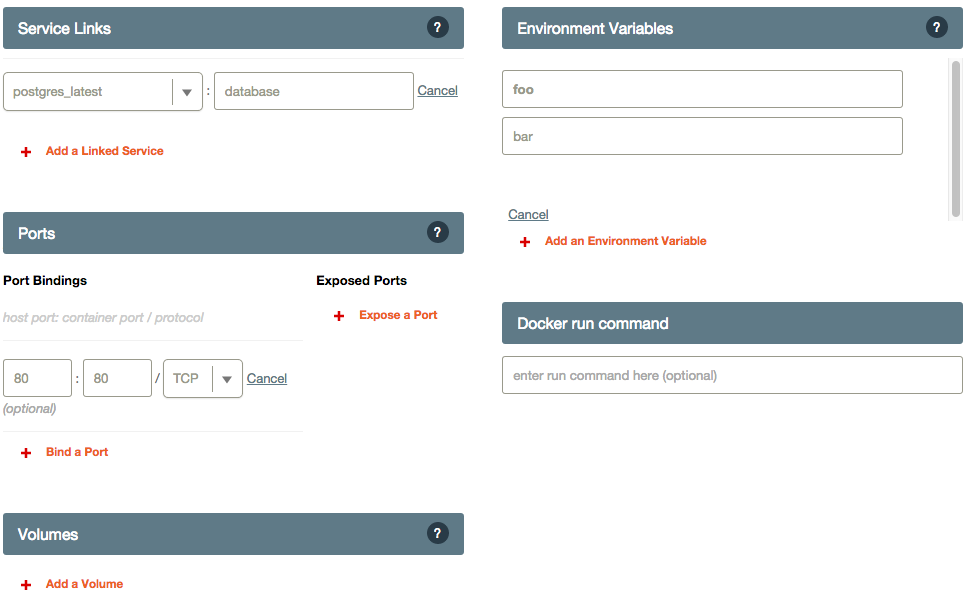Open the Volumes help icon

pyautogui.click(x=438, y=533)
